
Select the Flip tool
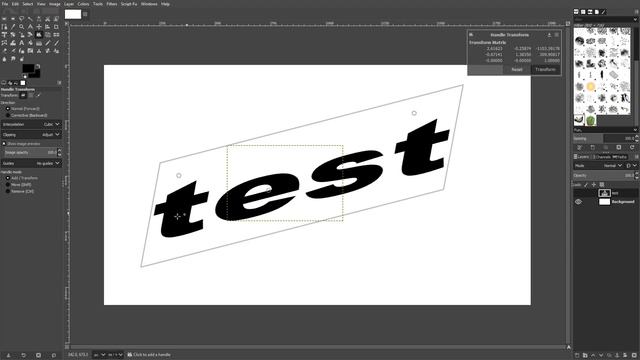click(56, 35)
